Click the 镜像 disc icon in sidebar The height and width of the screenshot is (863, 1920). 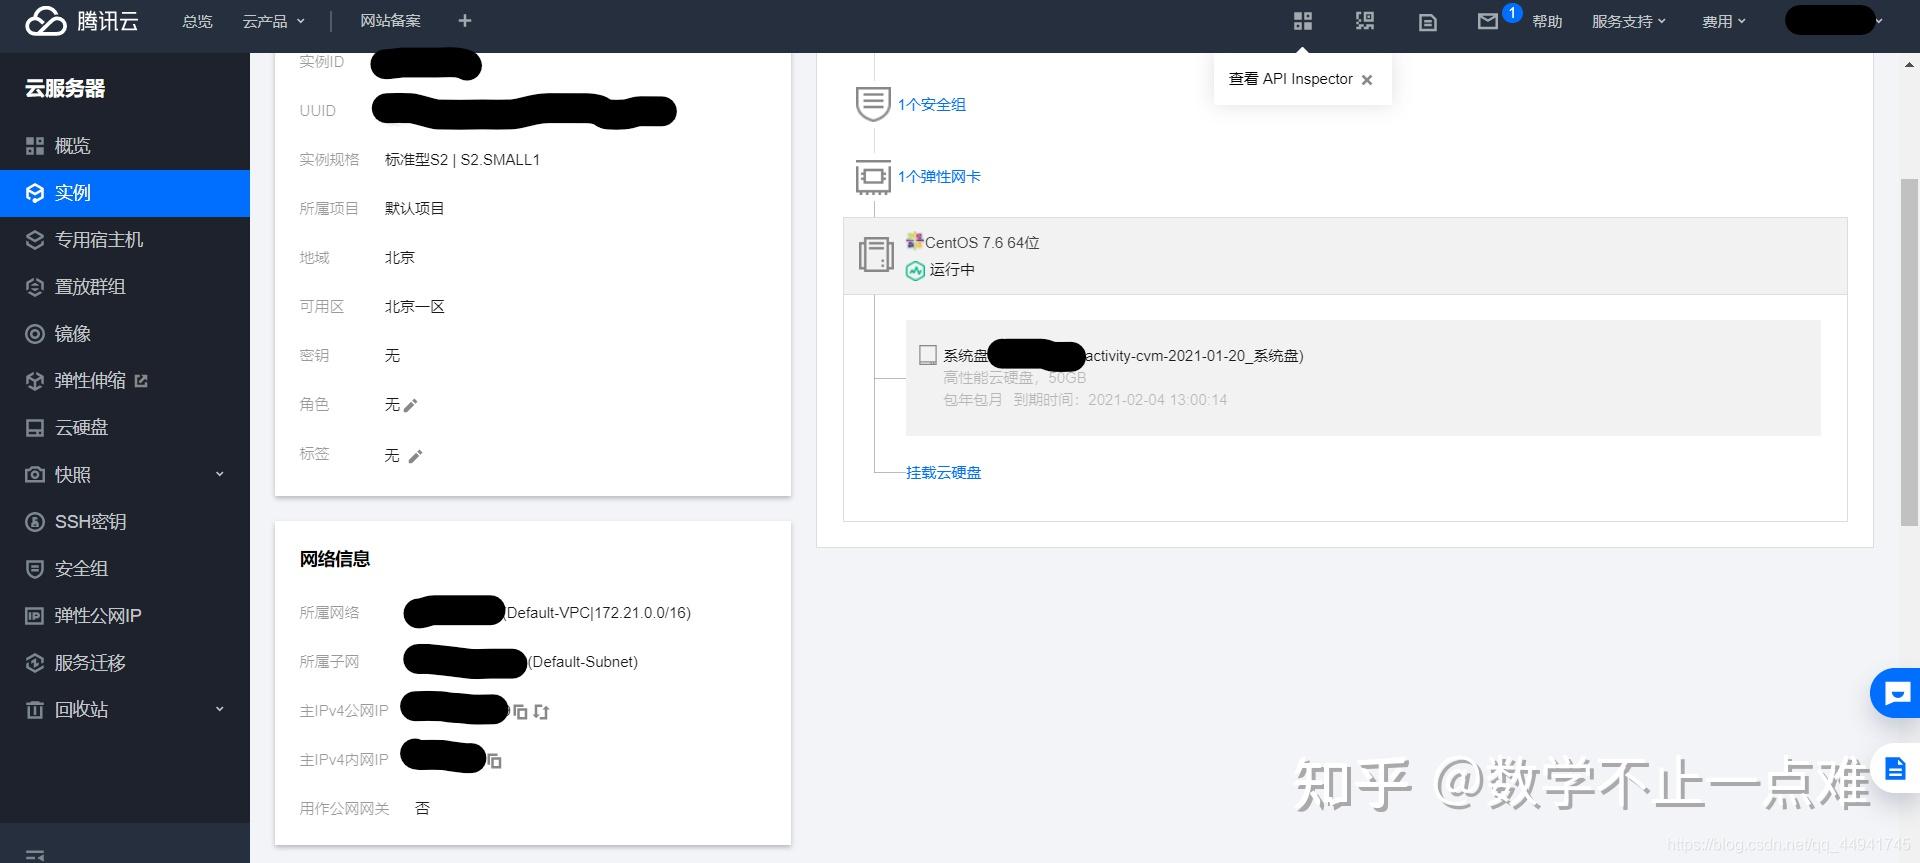[x=35, y=334]
